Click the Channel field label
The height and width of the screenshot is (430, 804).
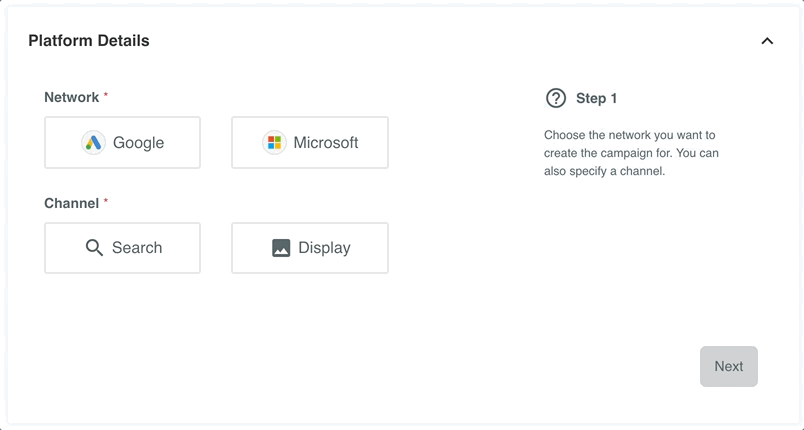72,203
